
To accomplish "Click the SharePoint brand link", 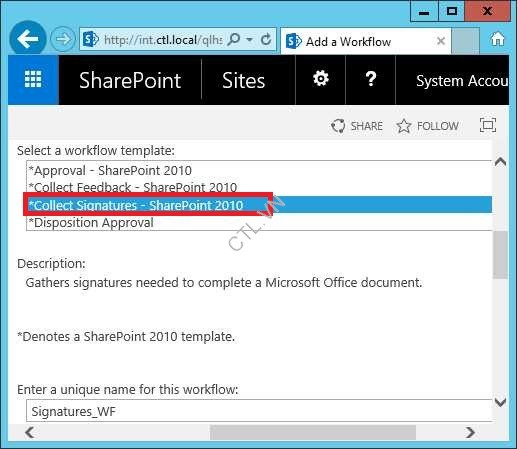I will pos(130,80).
